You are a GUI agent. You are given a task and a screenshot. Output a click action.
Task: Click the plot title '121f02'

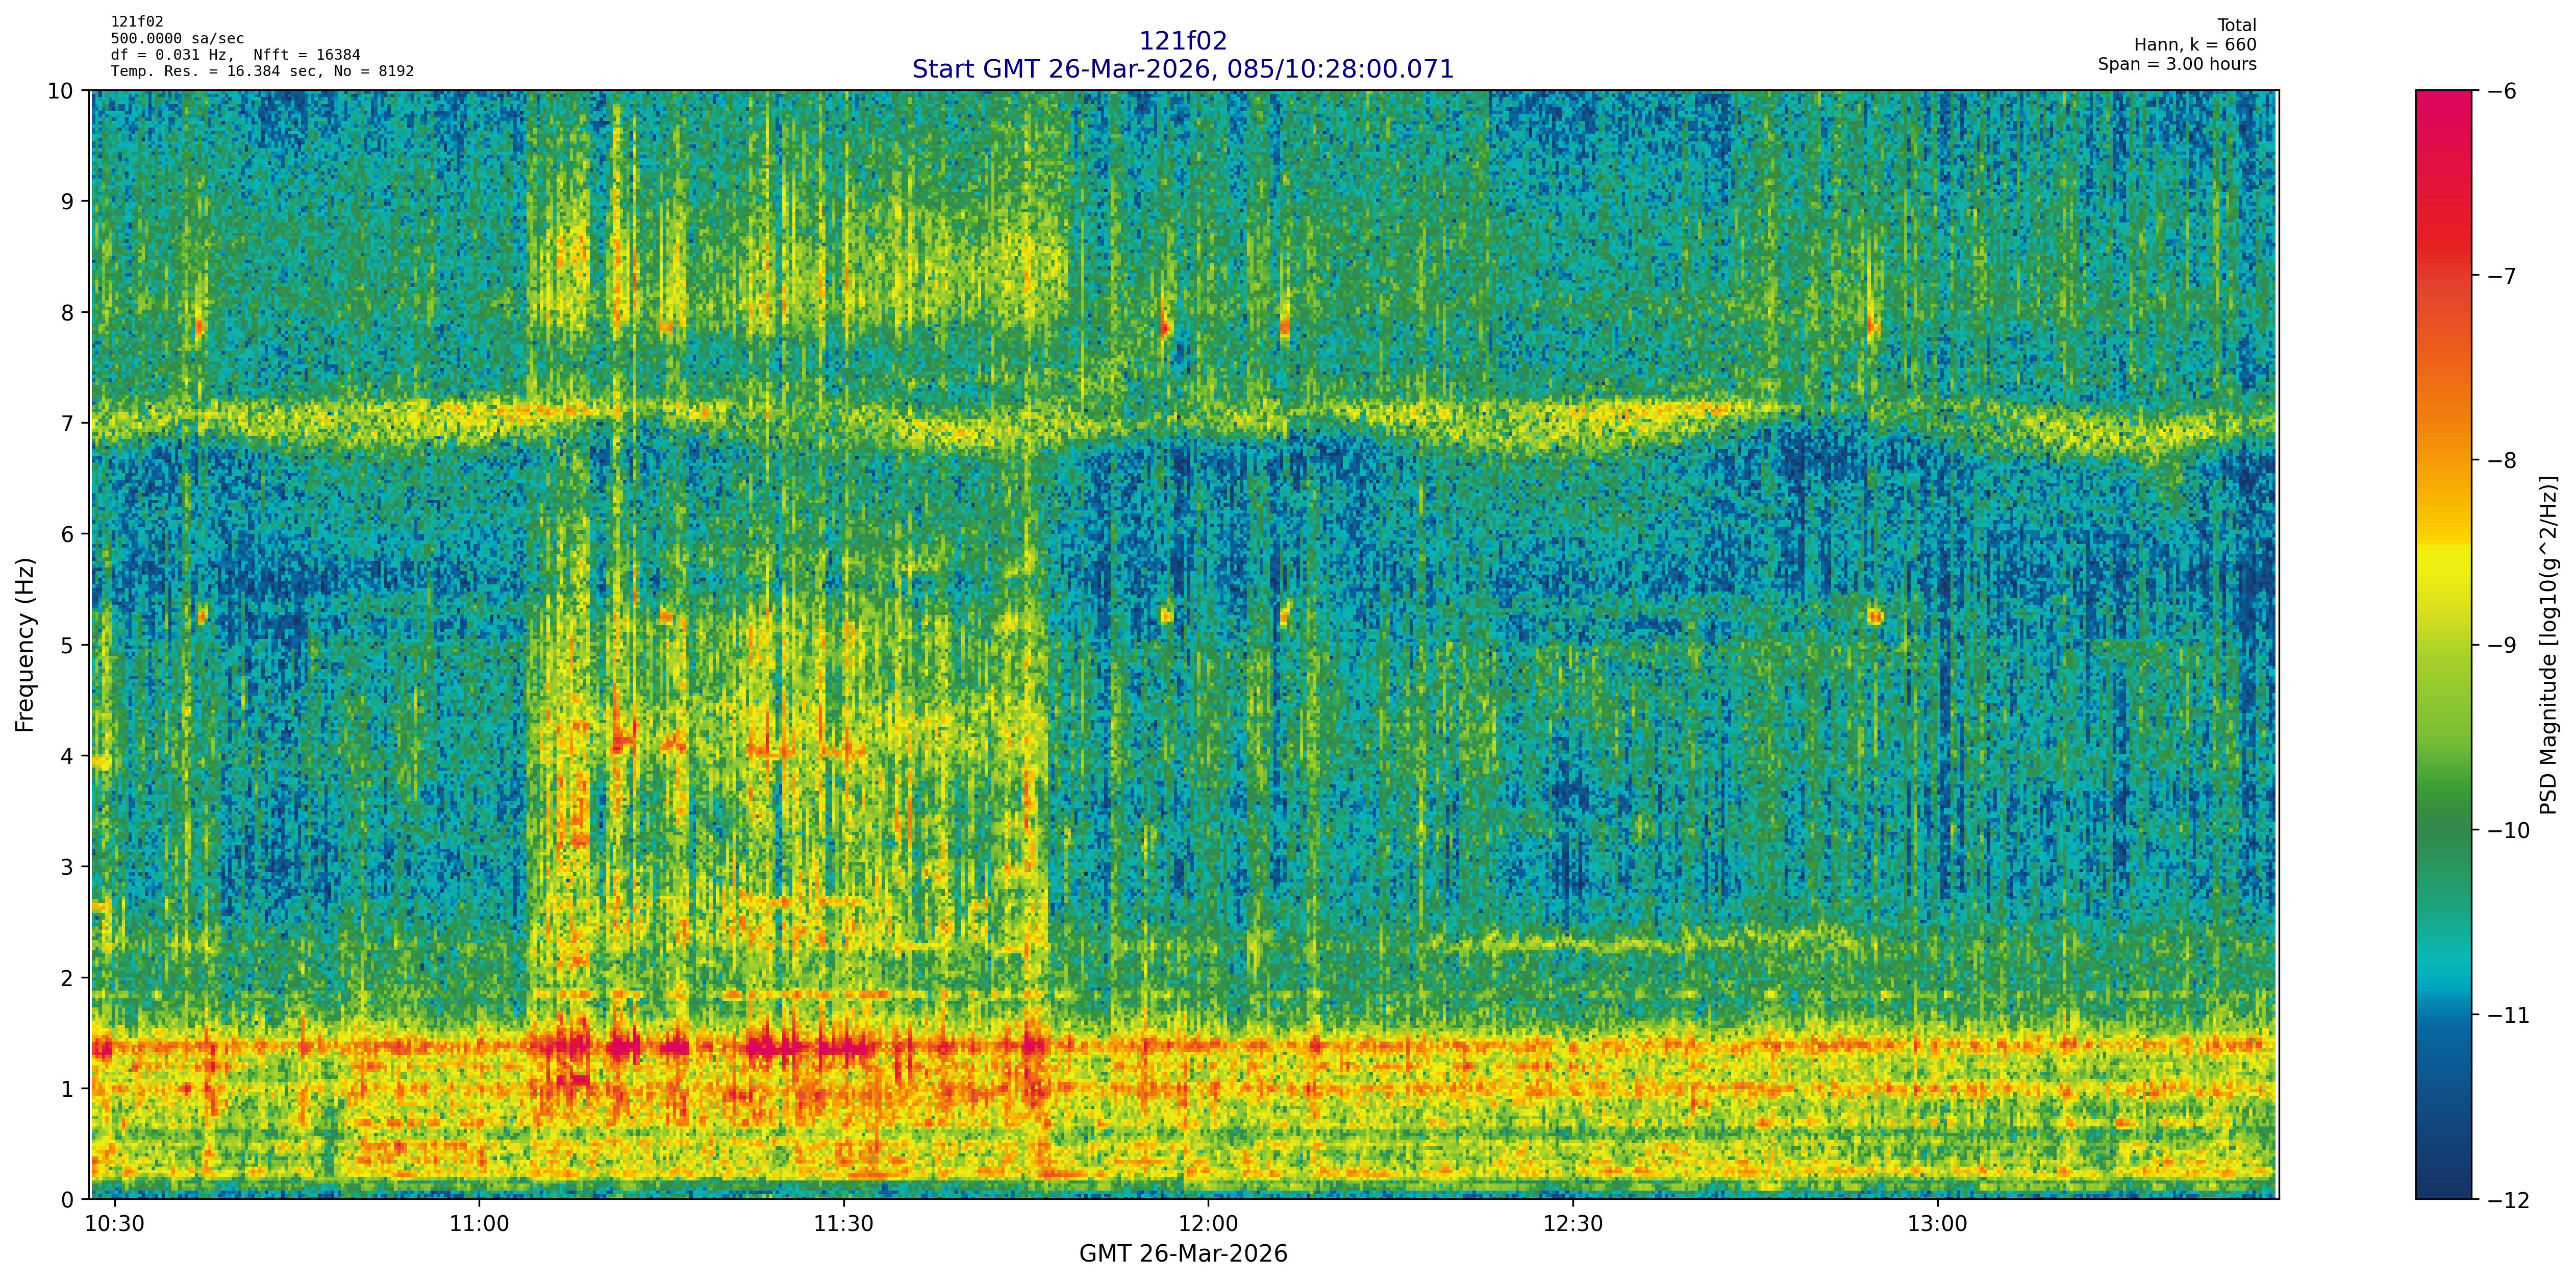tap(1183, 41)
